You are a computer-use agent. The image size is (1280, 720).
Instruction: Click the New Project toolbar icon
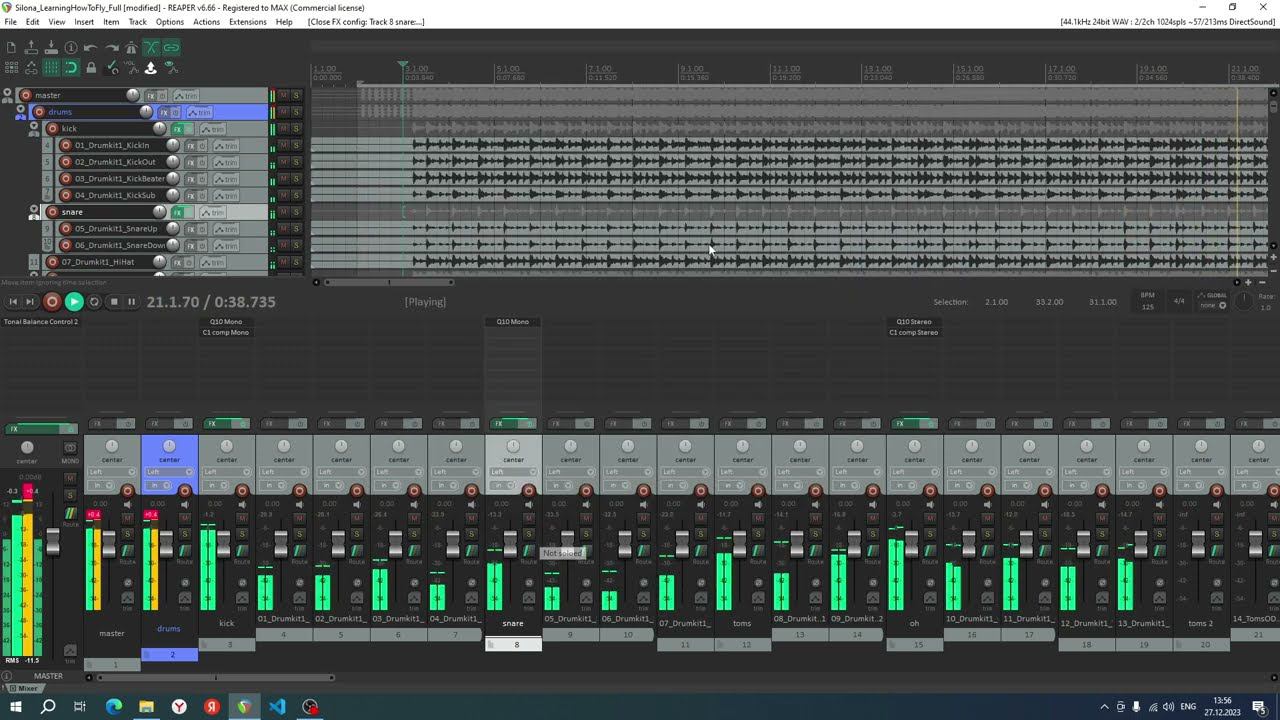pos(11,48)
